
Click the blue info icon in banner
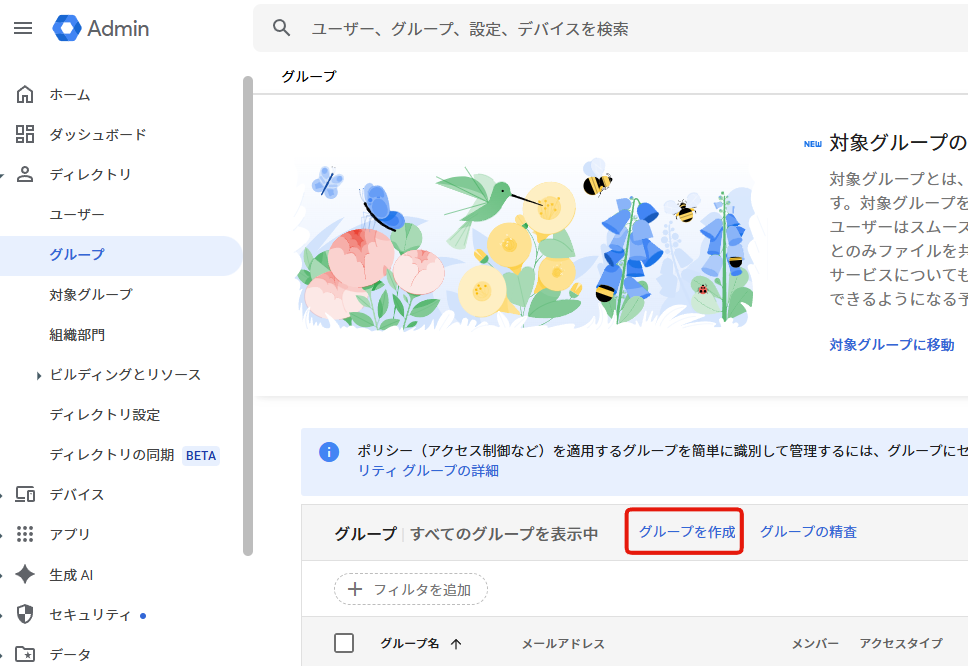(x=329, y=452)
